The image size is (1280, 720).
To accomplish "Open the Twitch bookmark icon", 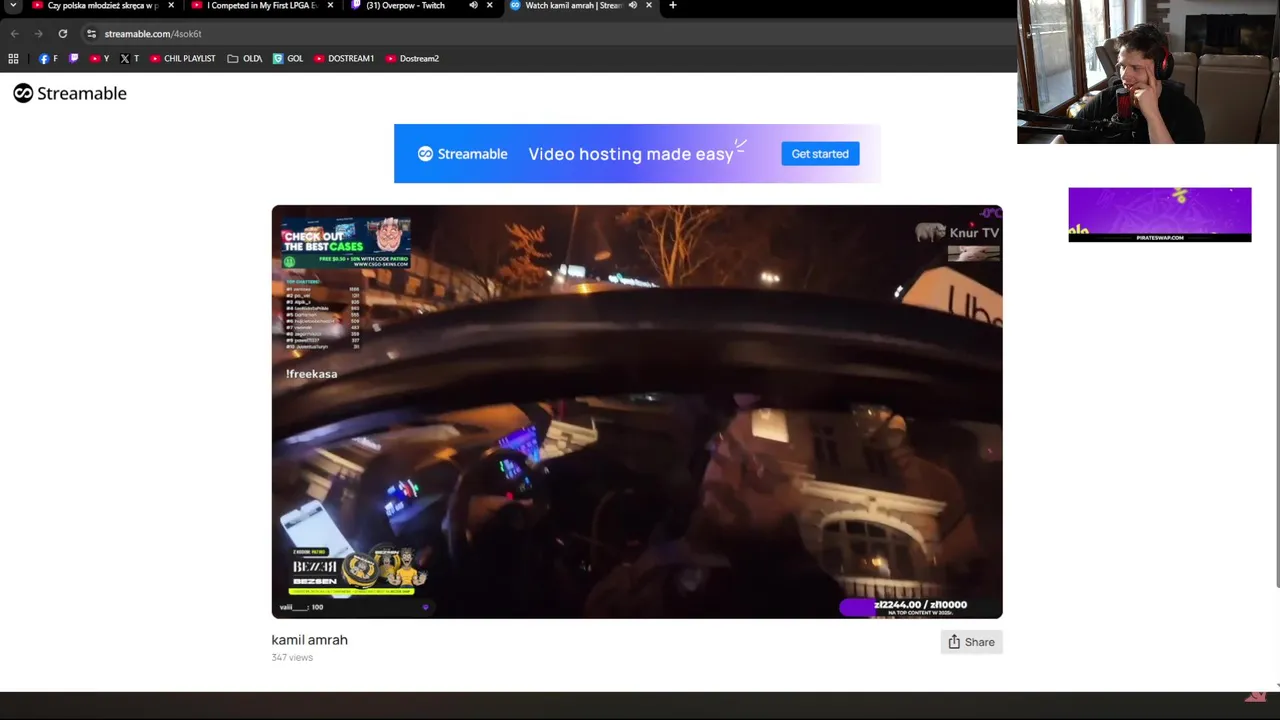I will click(73, 59).
